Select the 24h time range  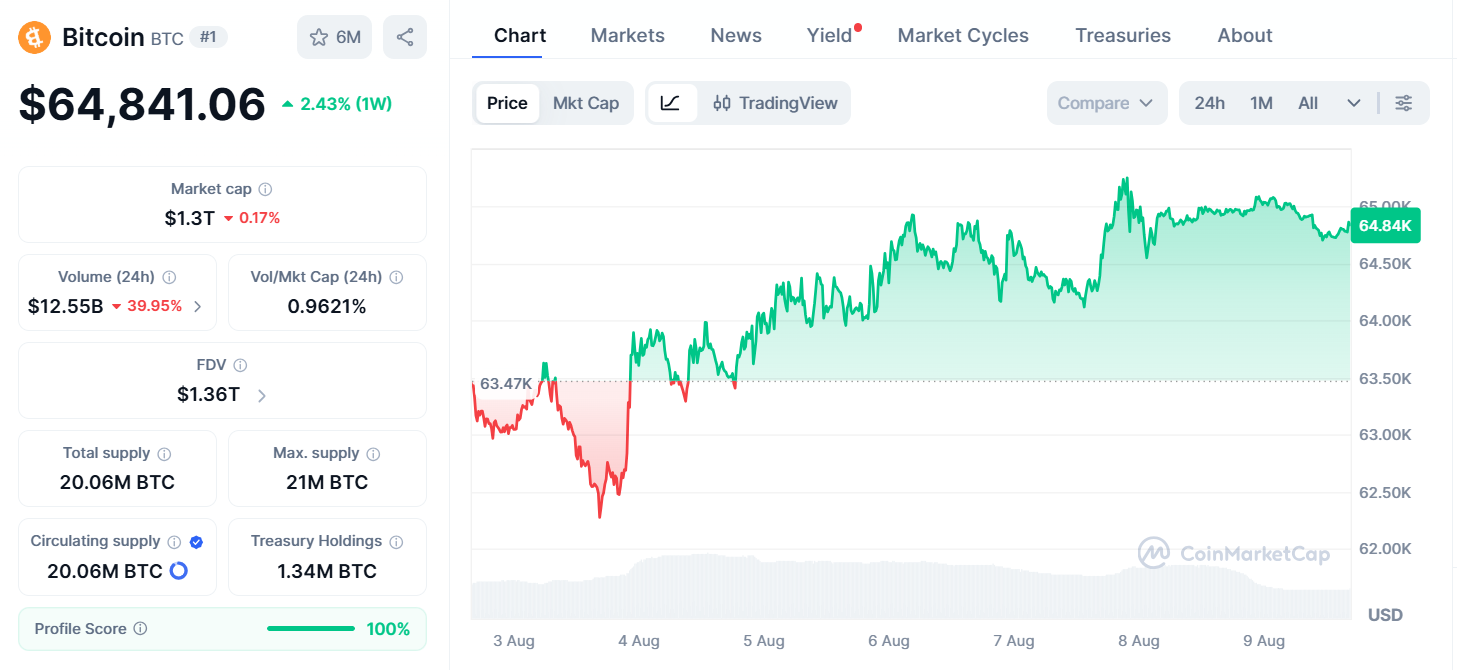pyautogui.click(x=1210, y=103)
